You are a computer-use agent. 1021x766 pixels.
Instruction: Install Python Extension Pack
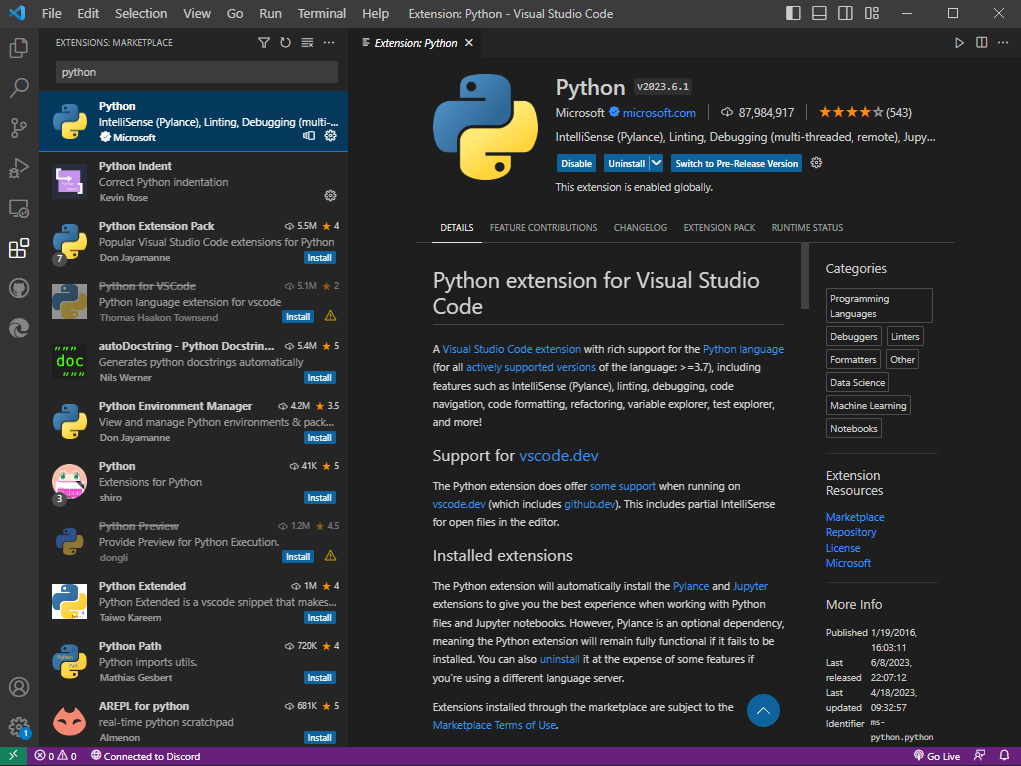[320, 258]
